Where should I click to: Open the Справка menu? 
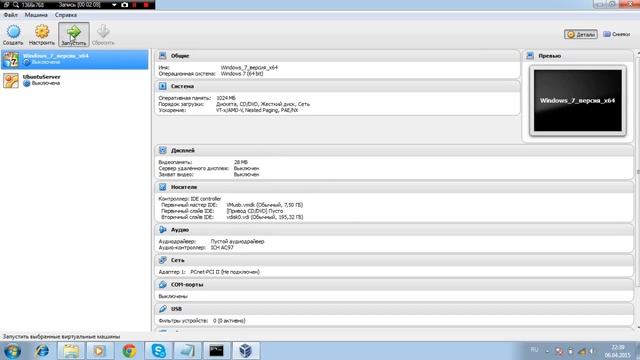[x=66, y=15]
